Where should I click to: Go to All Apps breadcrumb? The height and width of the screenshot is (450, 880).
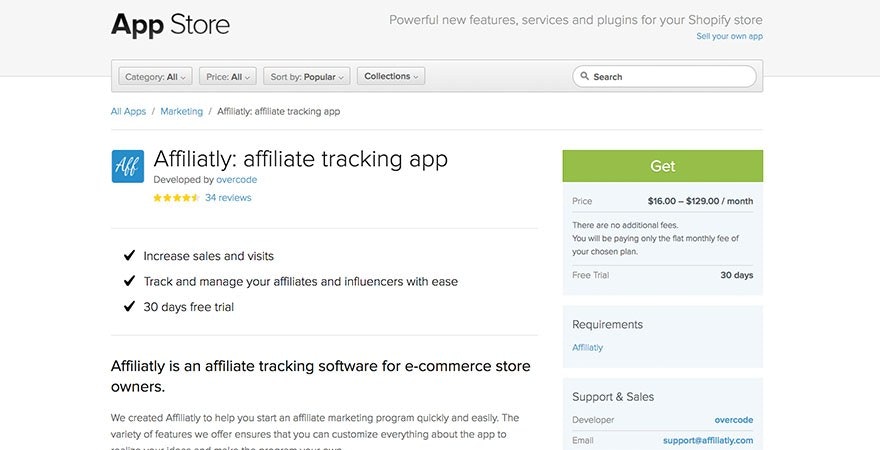click(128, 112)
